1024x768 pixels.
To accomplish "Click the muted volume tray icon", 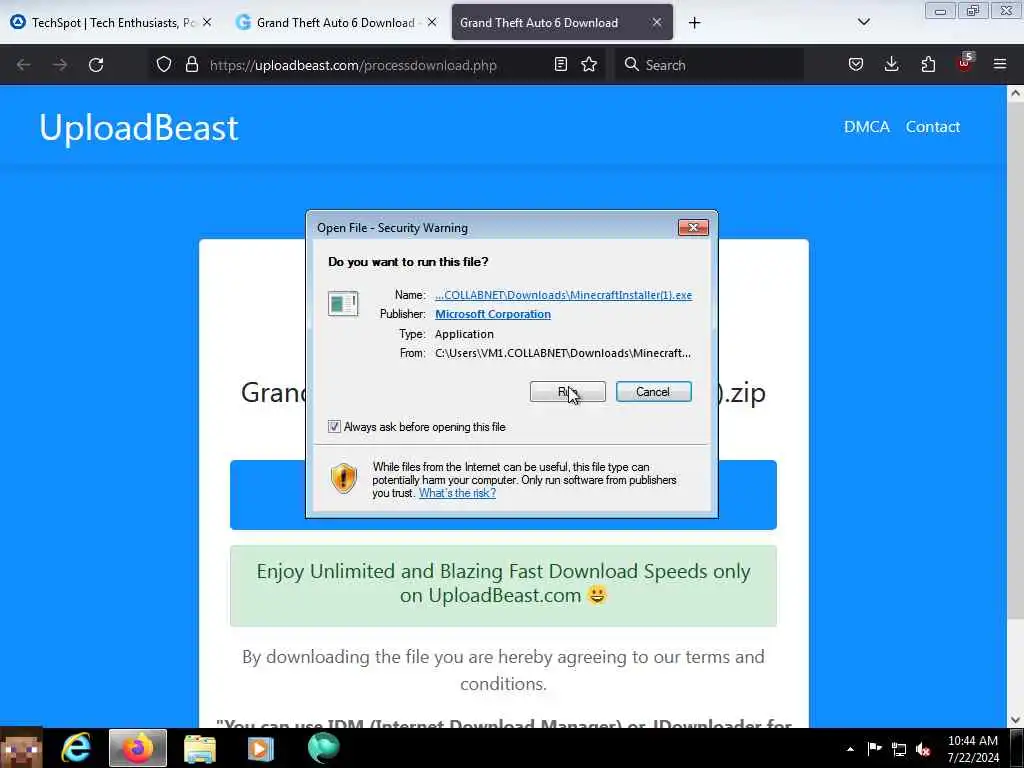I will pyautogui.click(x=923, y=749).
